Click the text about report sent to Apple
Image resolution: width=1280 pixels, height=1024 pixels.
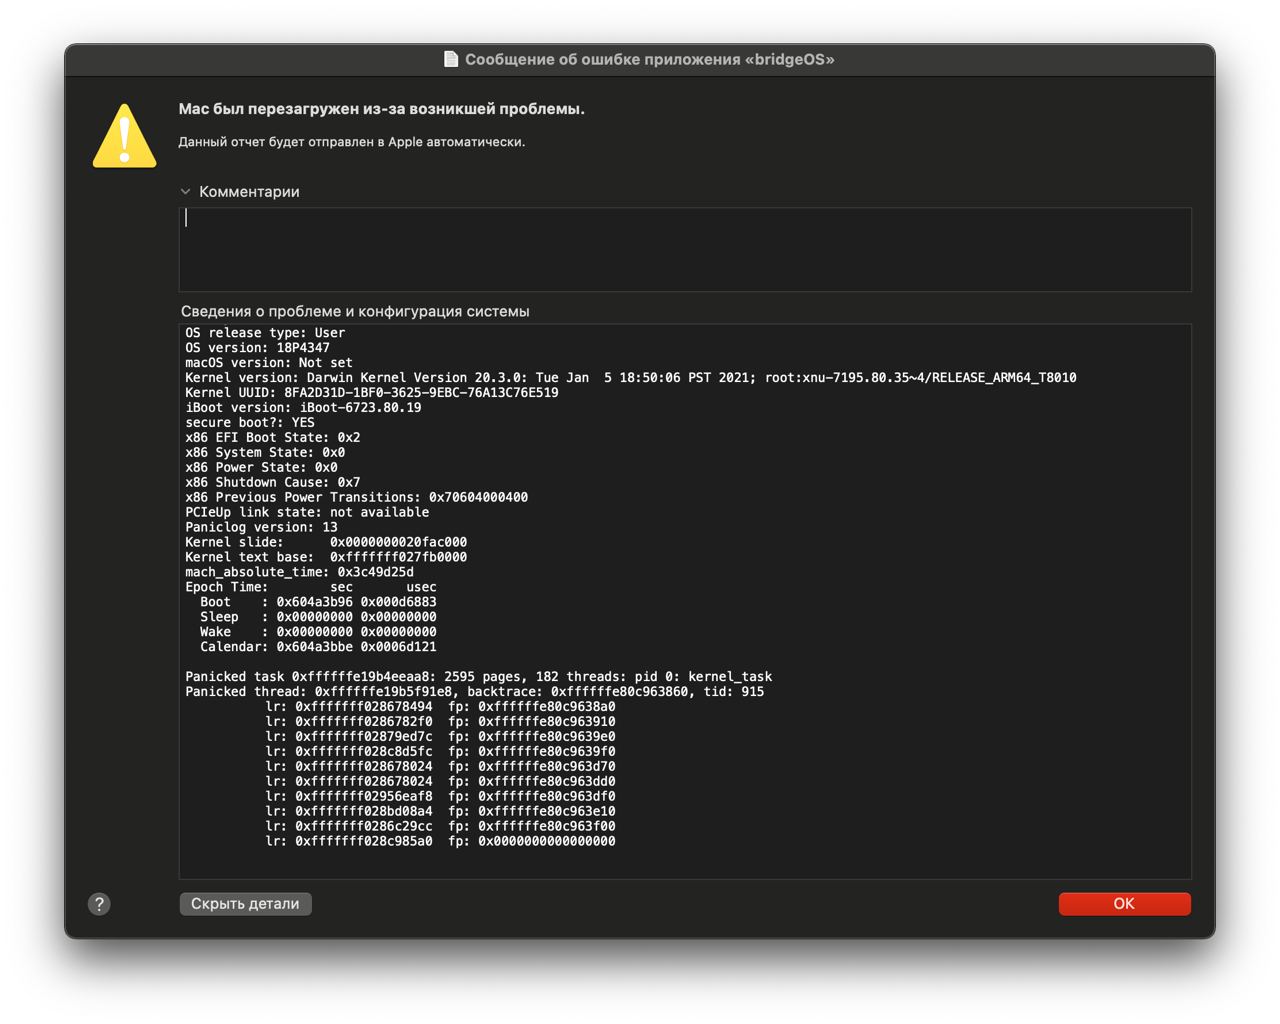coord(352,142)
